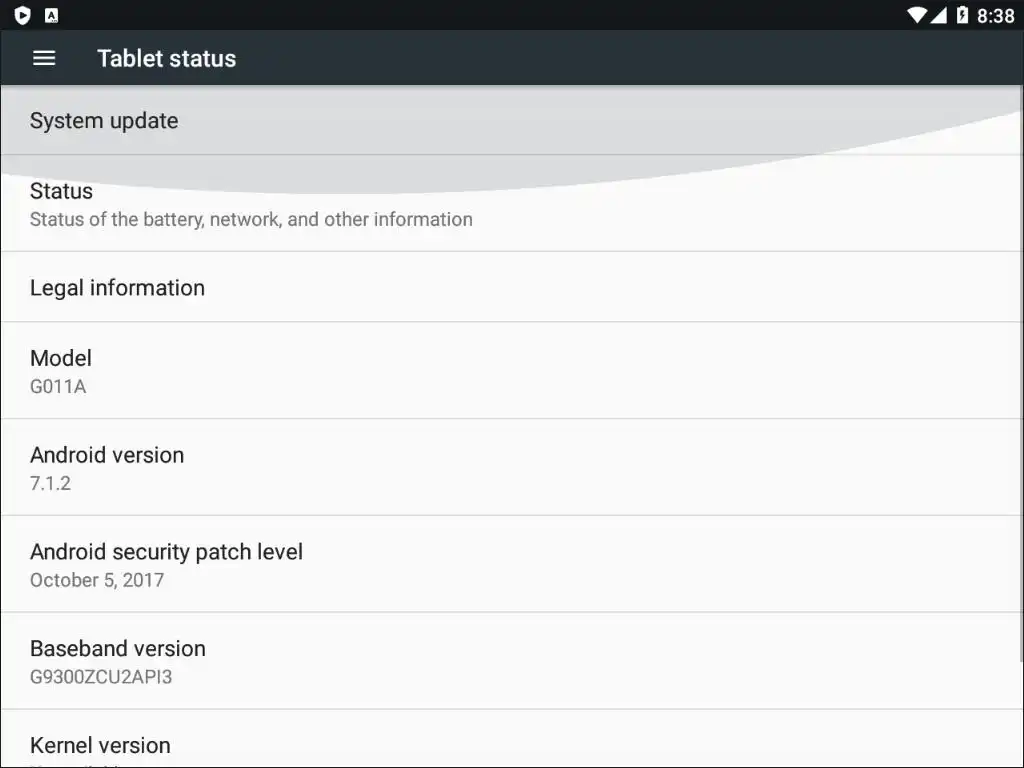
Task: Tap the Wi-Fi signal icon
Action: (916, 15)
